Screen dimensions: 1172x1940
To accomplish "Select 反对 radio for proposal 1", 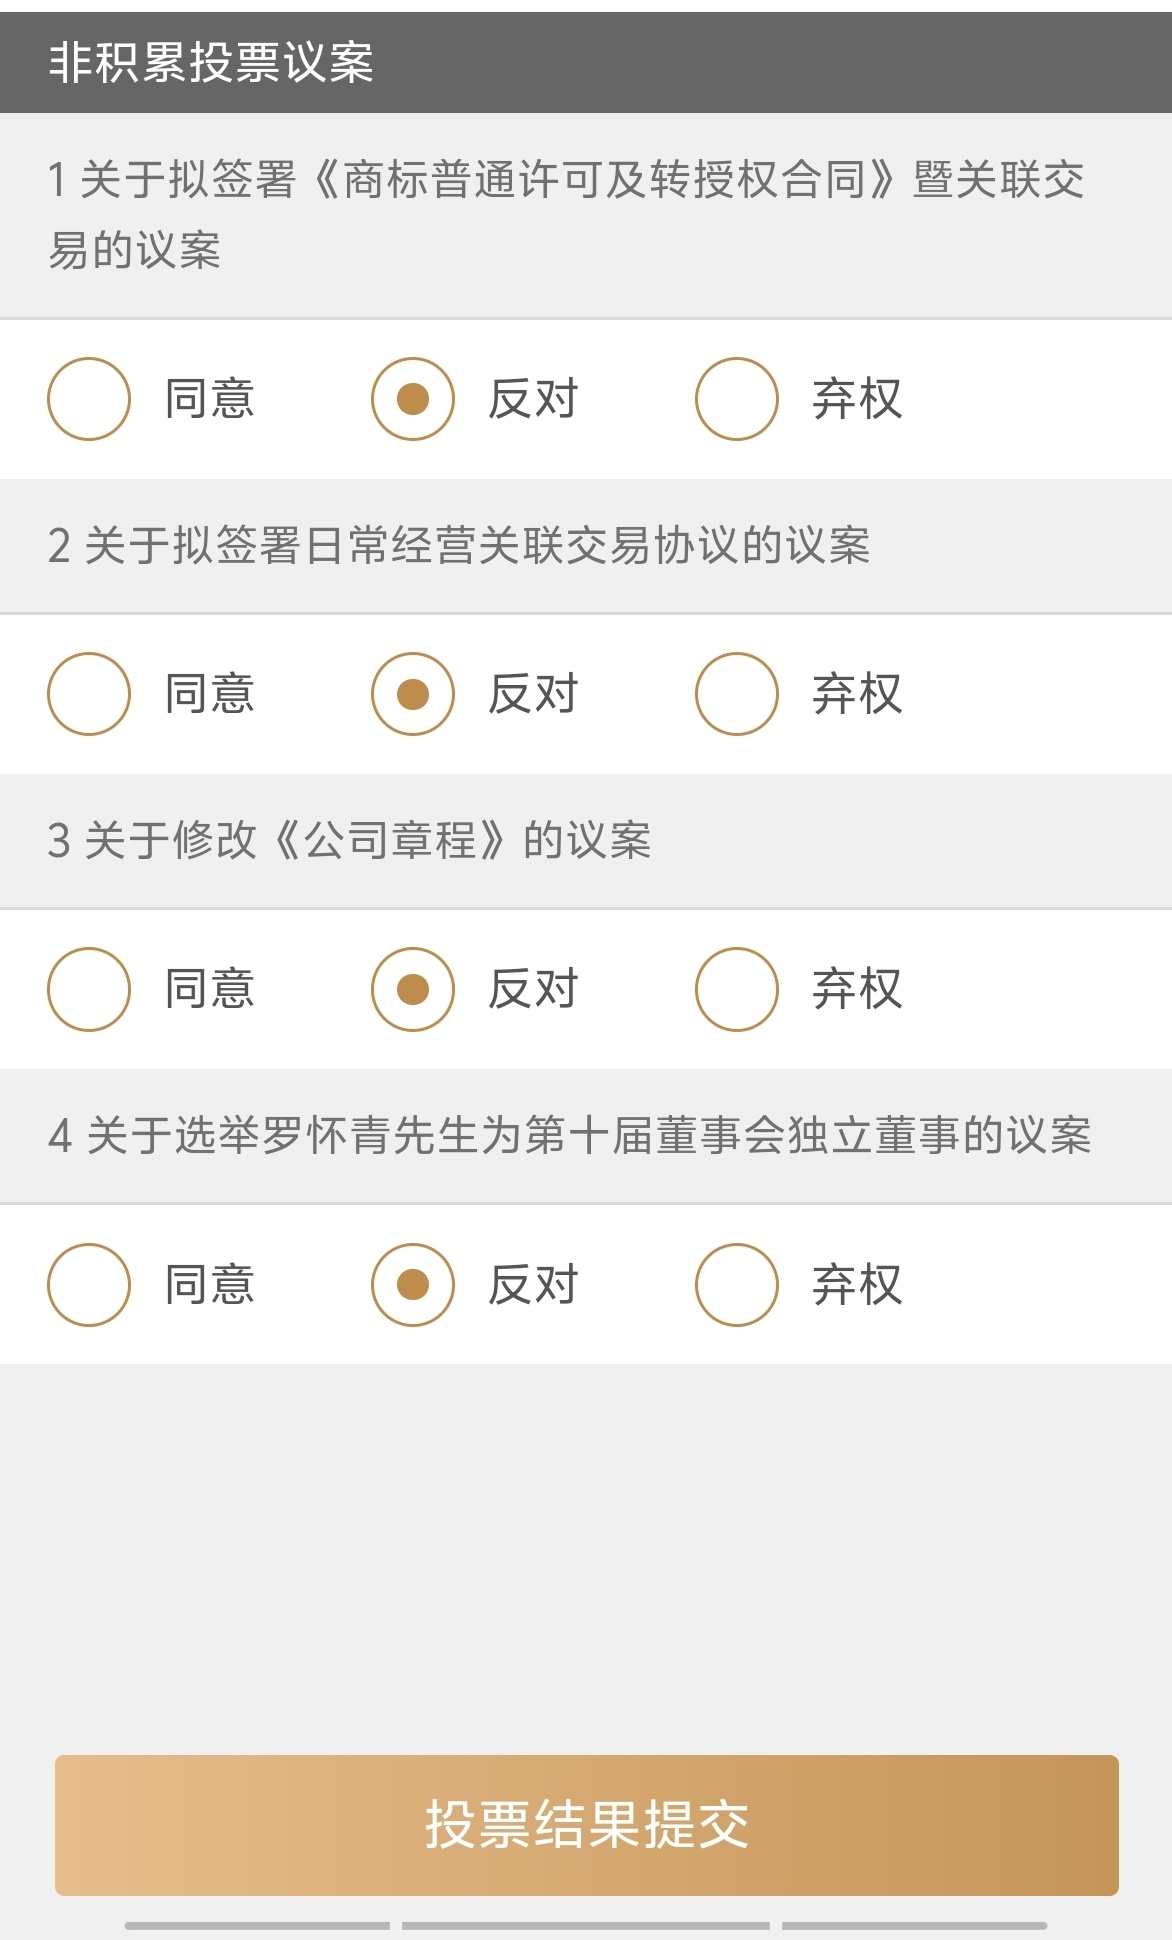I will click(x=413, y=399).
